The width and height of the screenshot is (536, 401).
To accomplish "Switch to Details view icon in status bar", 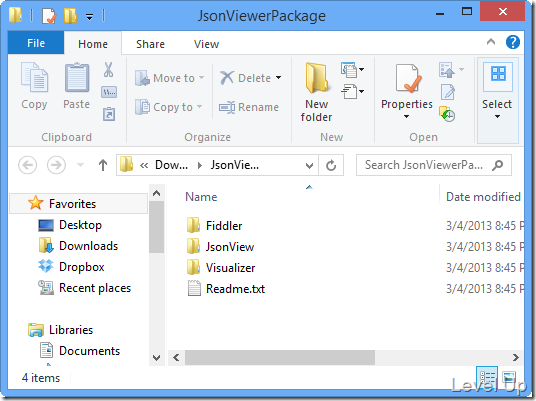I will pyautogui.click(x=487, y=377).
